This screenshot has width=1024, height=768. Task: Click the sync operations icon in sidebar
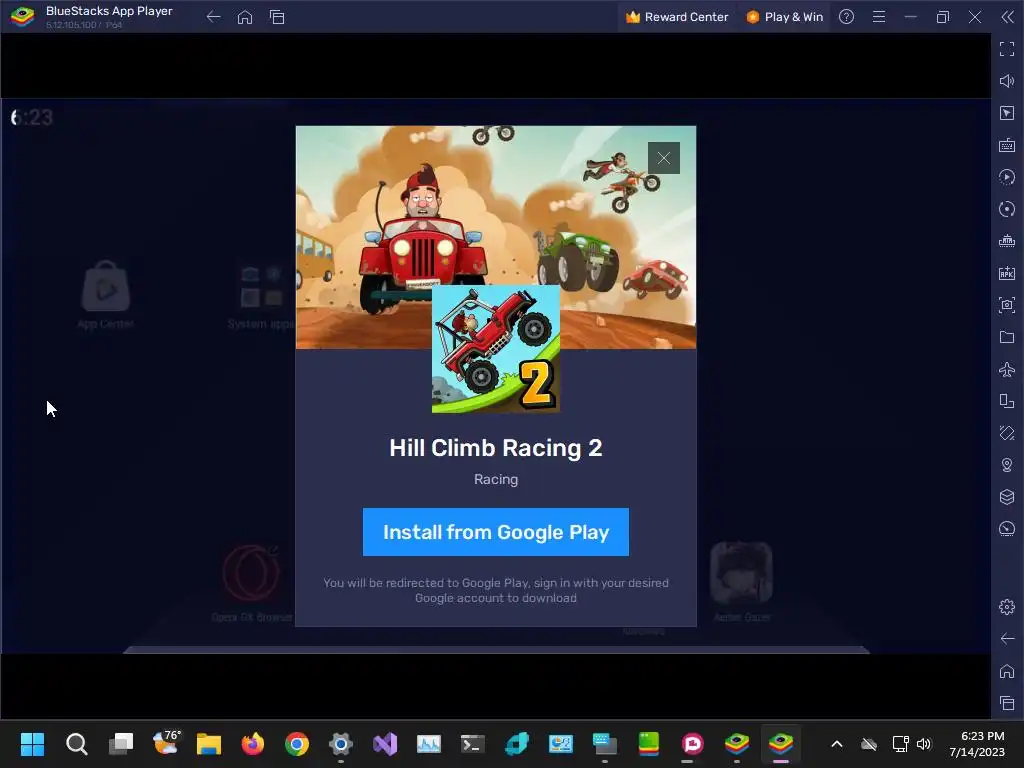(1007, 177)
